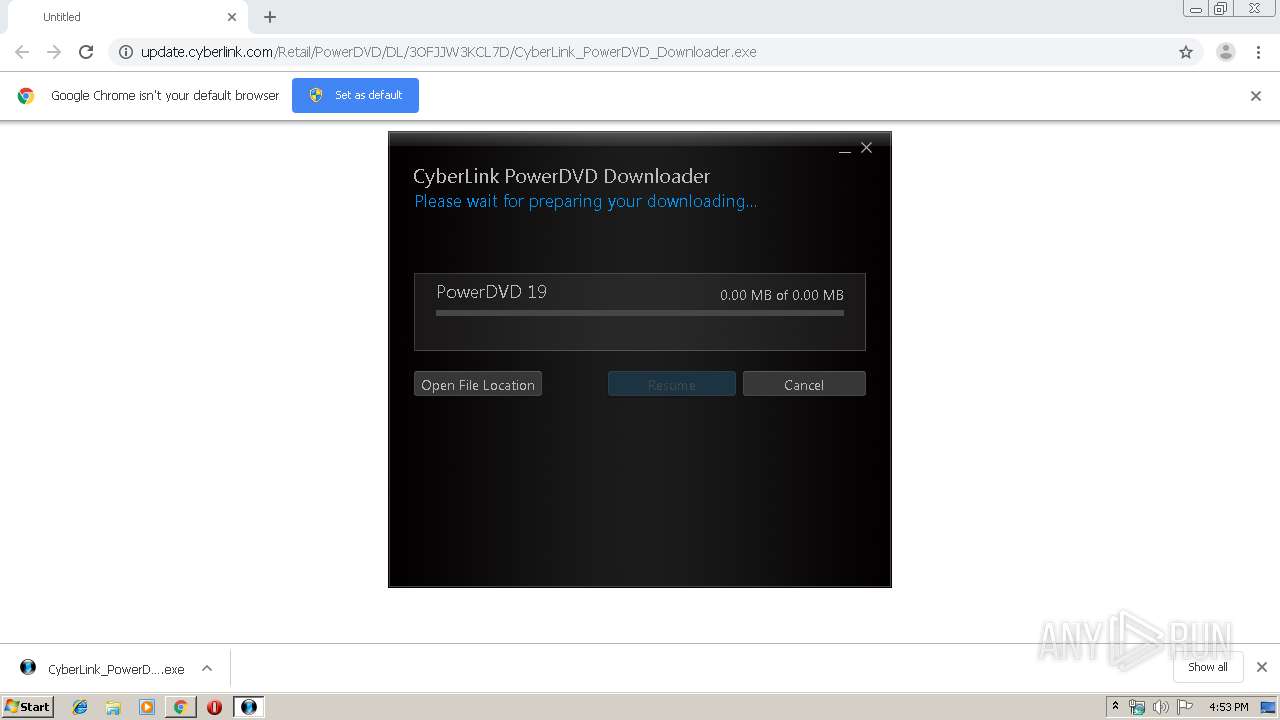
Task: Click the 0.00 MB of 0.00 MB text
Action: (x=782, y=295)
